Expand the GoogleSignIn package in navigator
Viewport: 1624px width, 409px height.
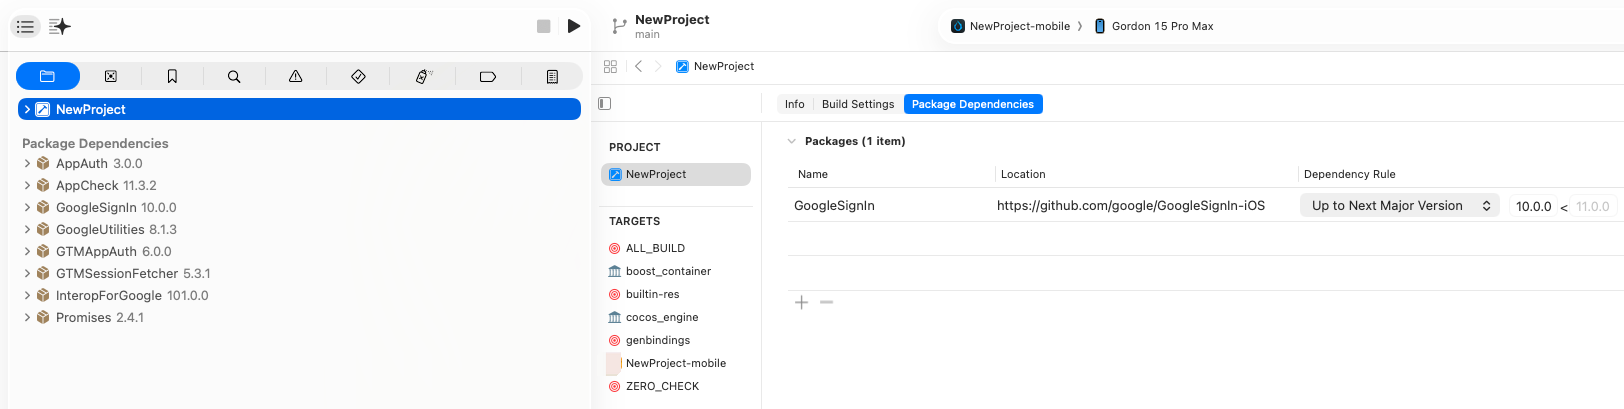point(27,207)
